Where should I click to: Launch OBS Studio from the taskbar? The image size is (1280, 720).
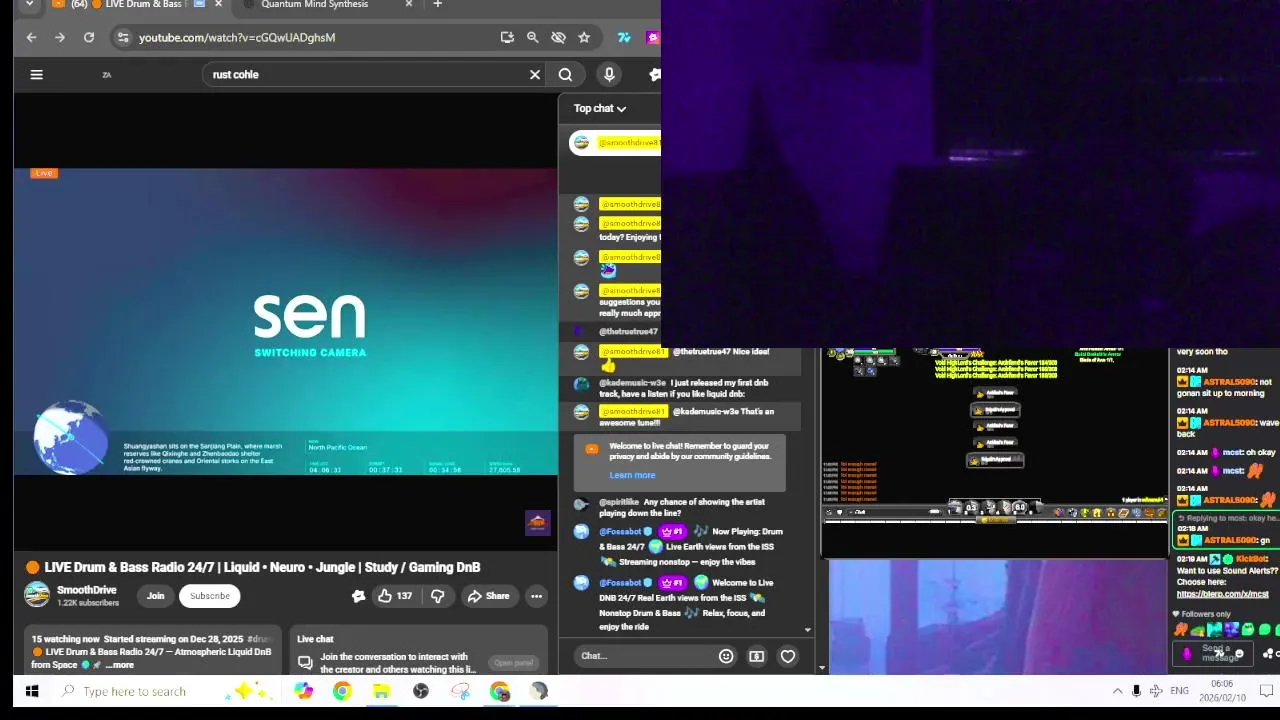tap(421, 691)
